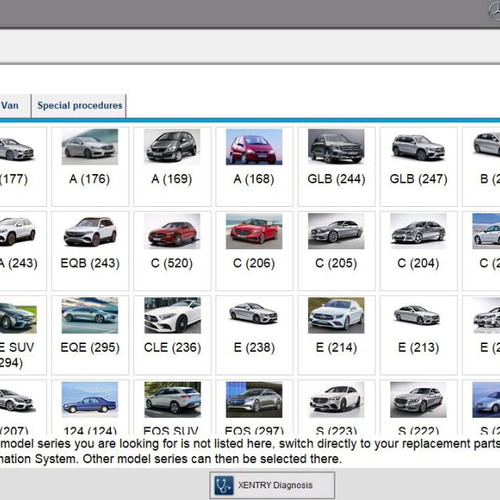Select the A (176) model thumbnail
500x500 pixels.
90,147
